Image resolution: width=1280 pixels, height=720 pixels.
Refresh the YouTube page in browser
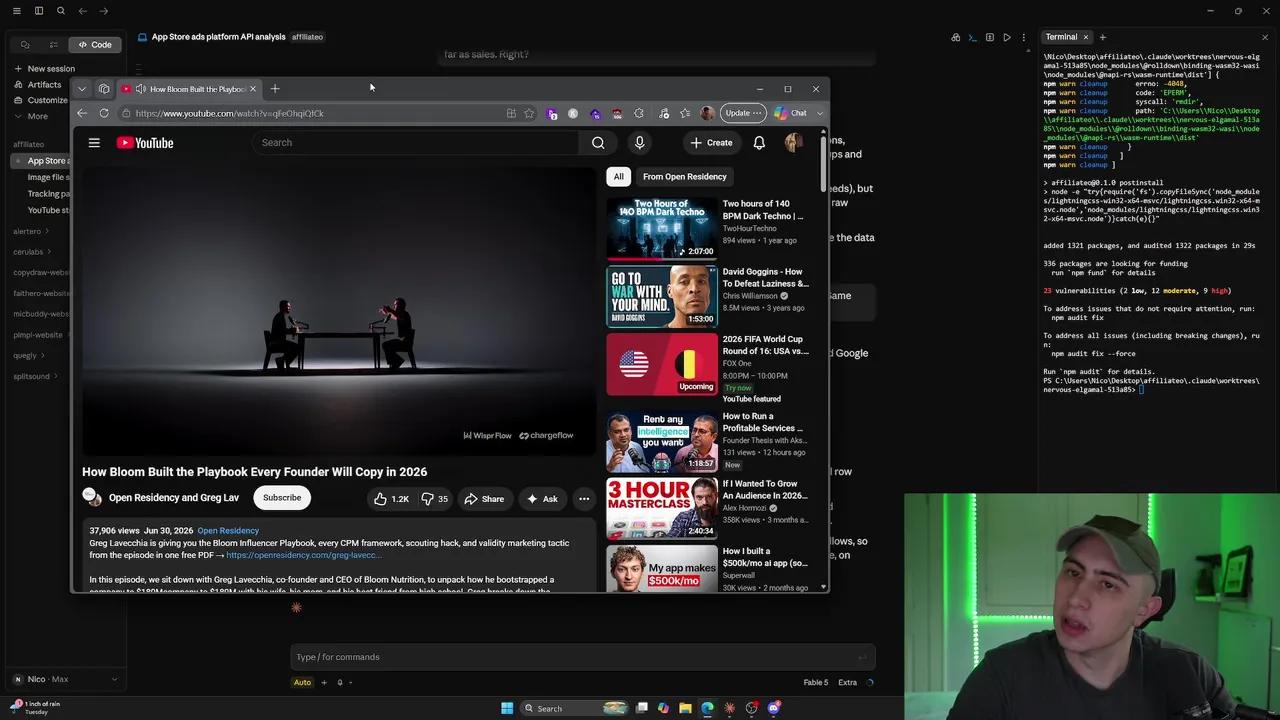(x=104, y=113)
